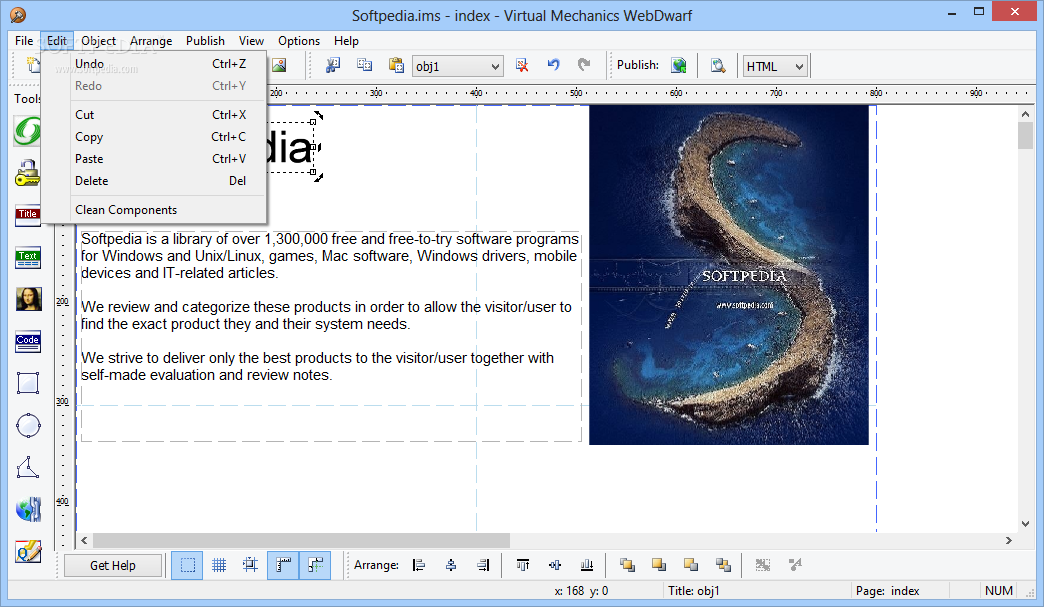Click the horizontal scrollbar thumb
The image size is (1044, 607).
point(301,540)
